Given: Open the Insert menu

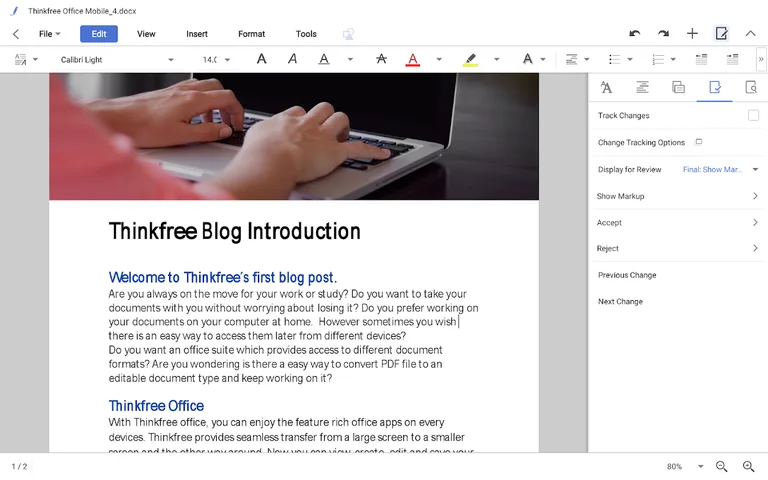Looking at the screenshot, I should (x=197, y=34).
